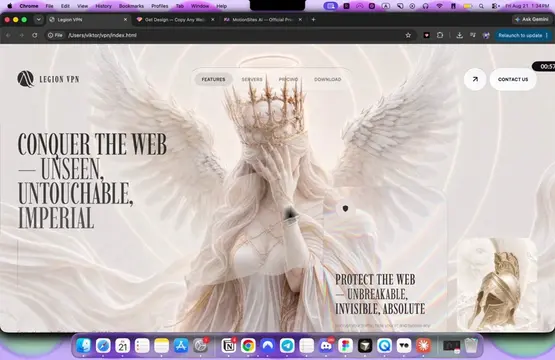Click the menu bar date and time
Viewport: 555px width, 360px height.
tap(527, 6)
